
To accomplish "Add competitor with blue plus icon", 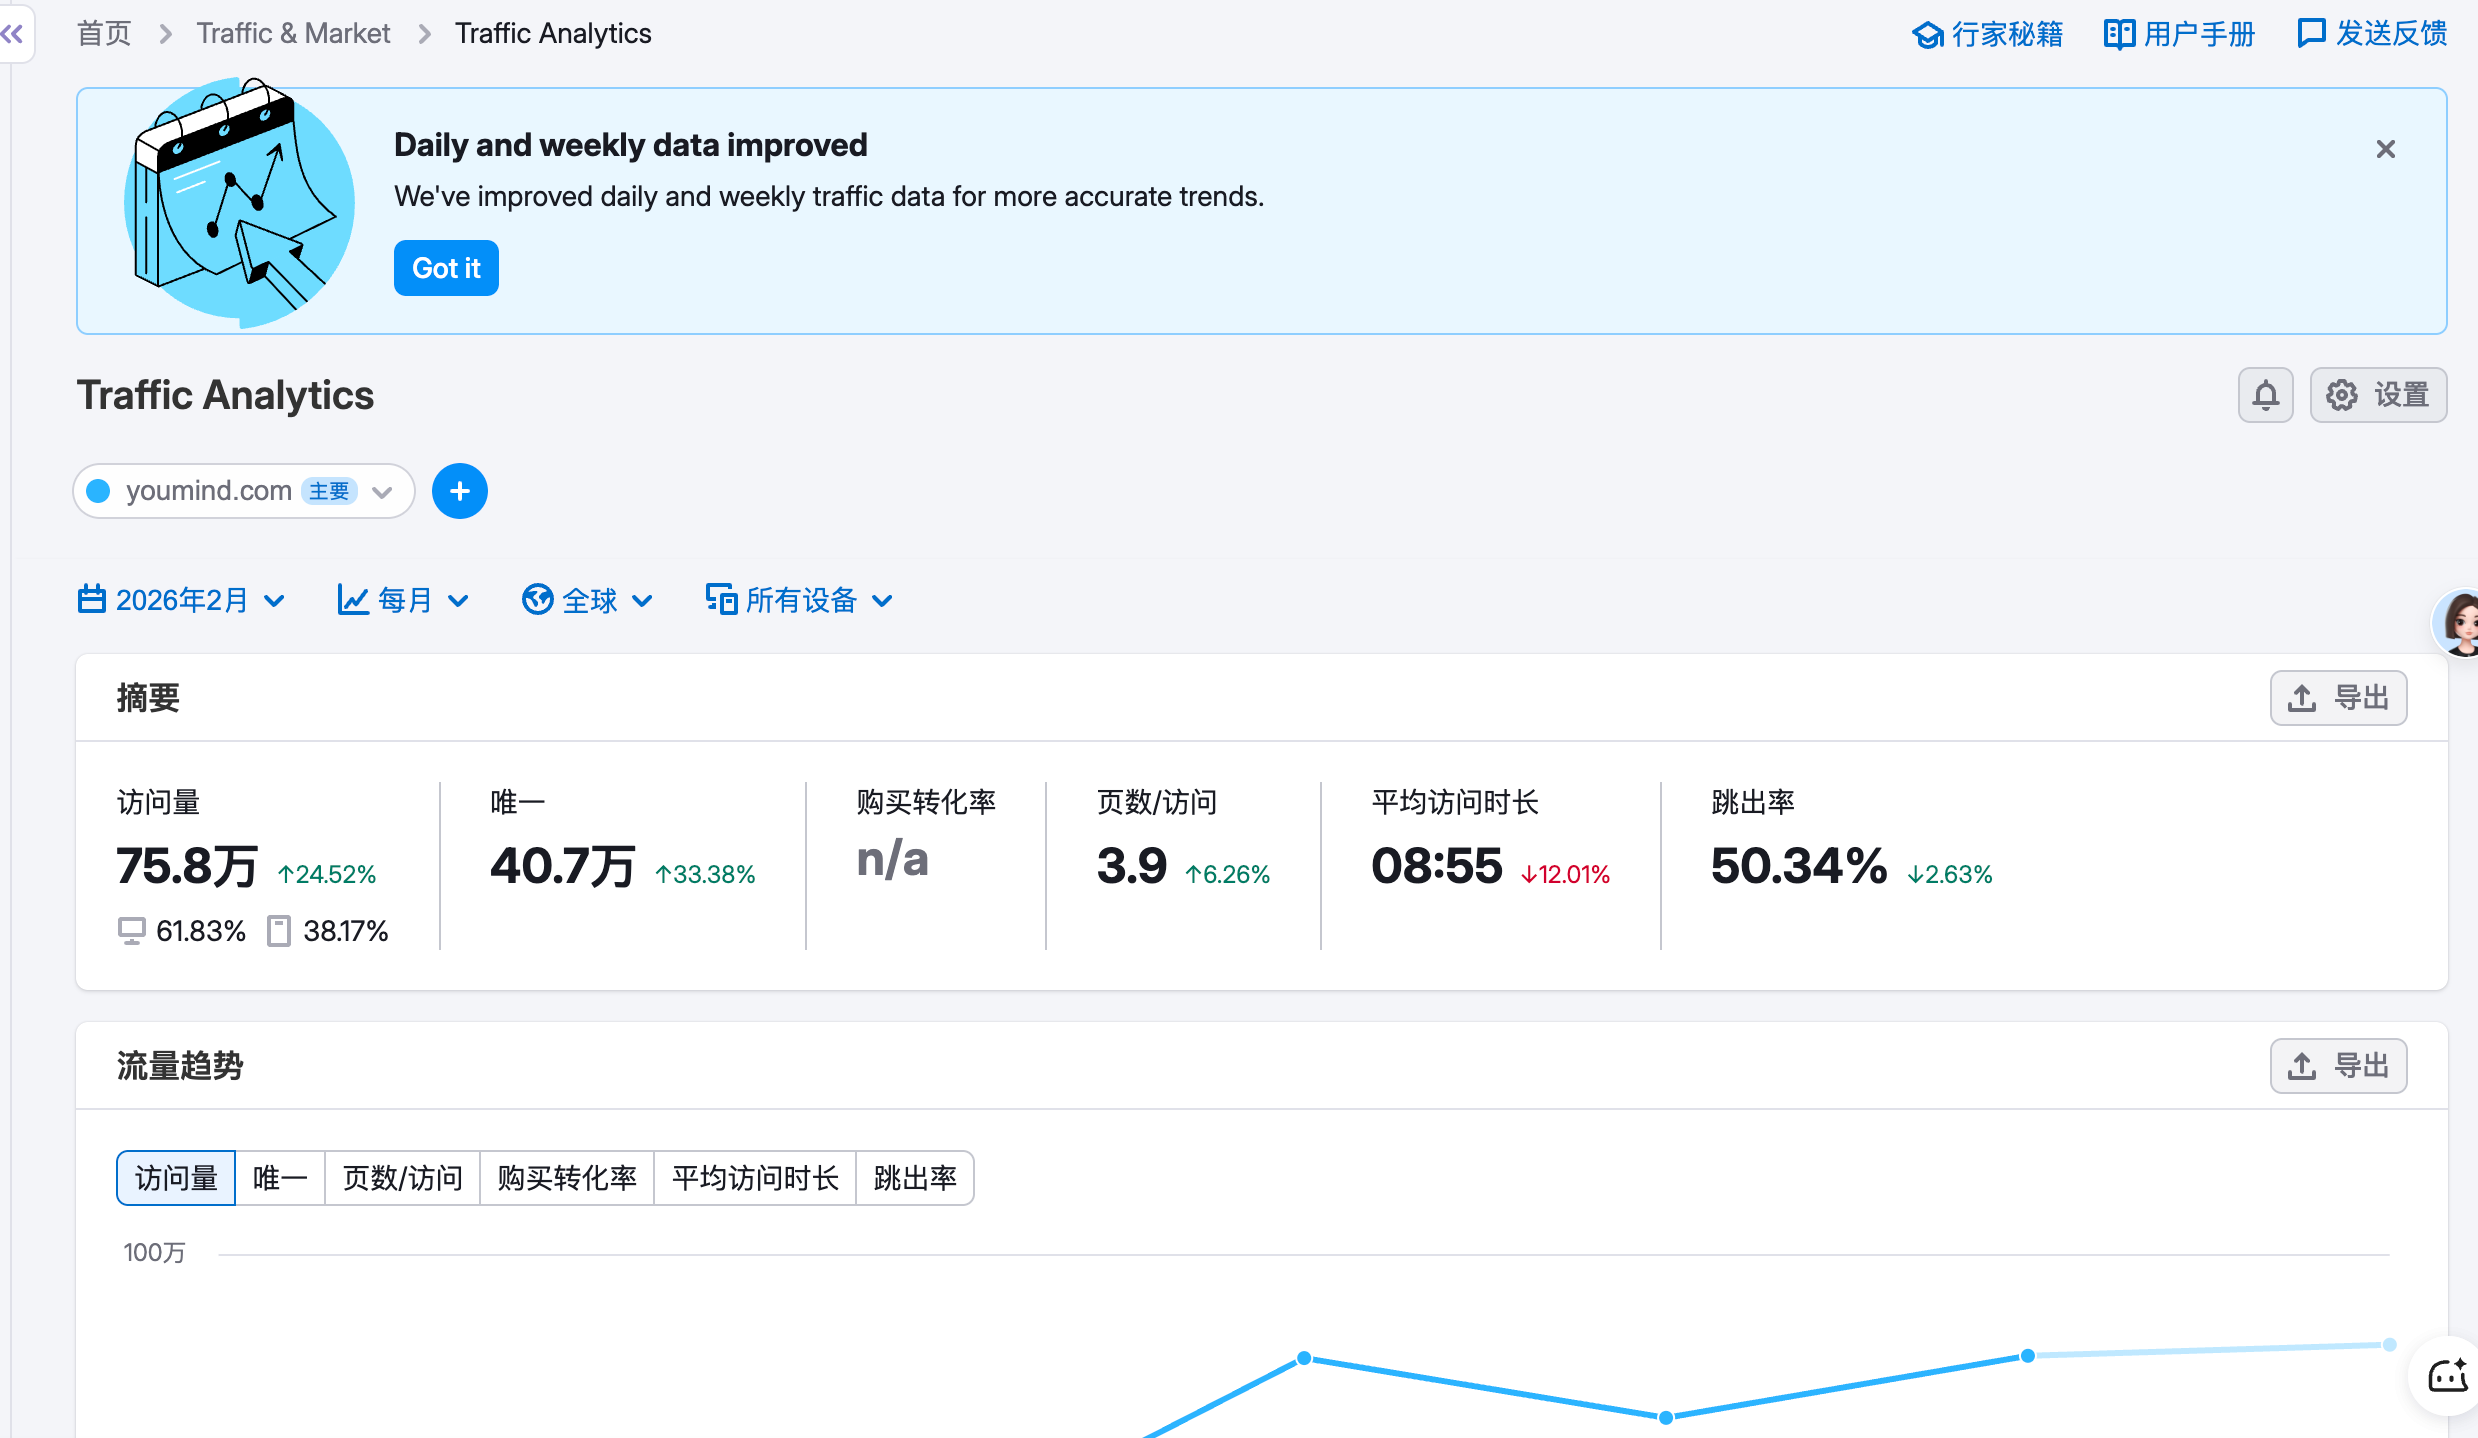I will point(459,491).
